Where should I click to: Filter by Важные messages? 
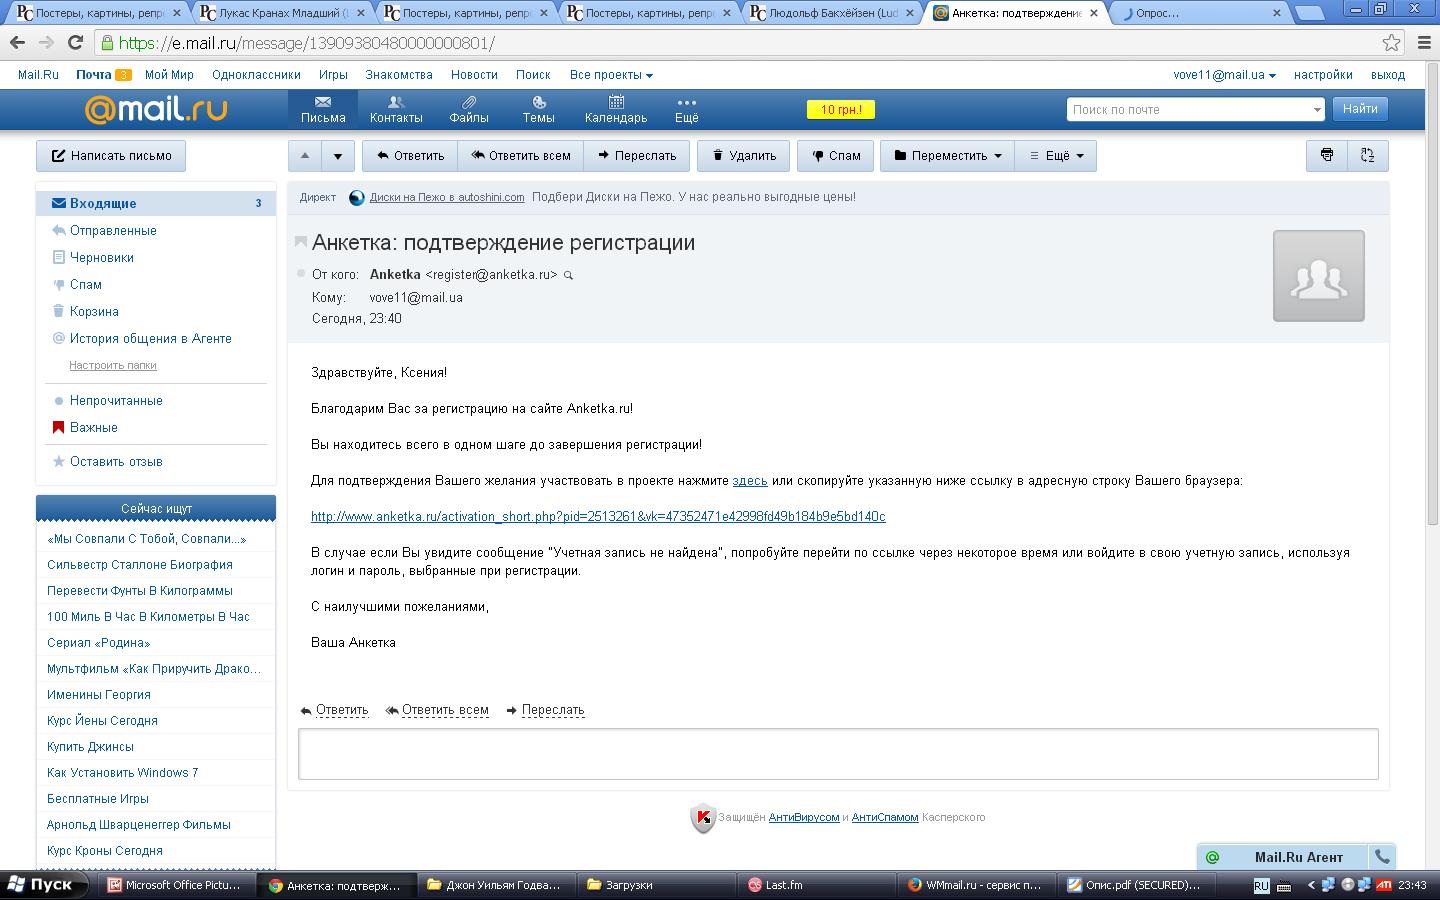point(94,427)
